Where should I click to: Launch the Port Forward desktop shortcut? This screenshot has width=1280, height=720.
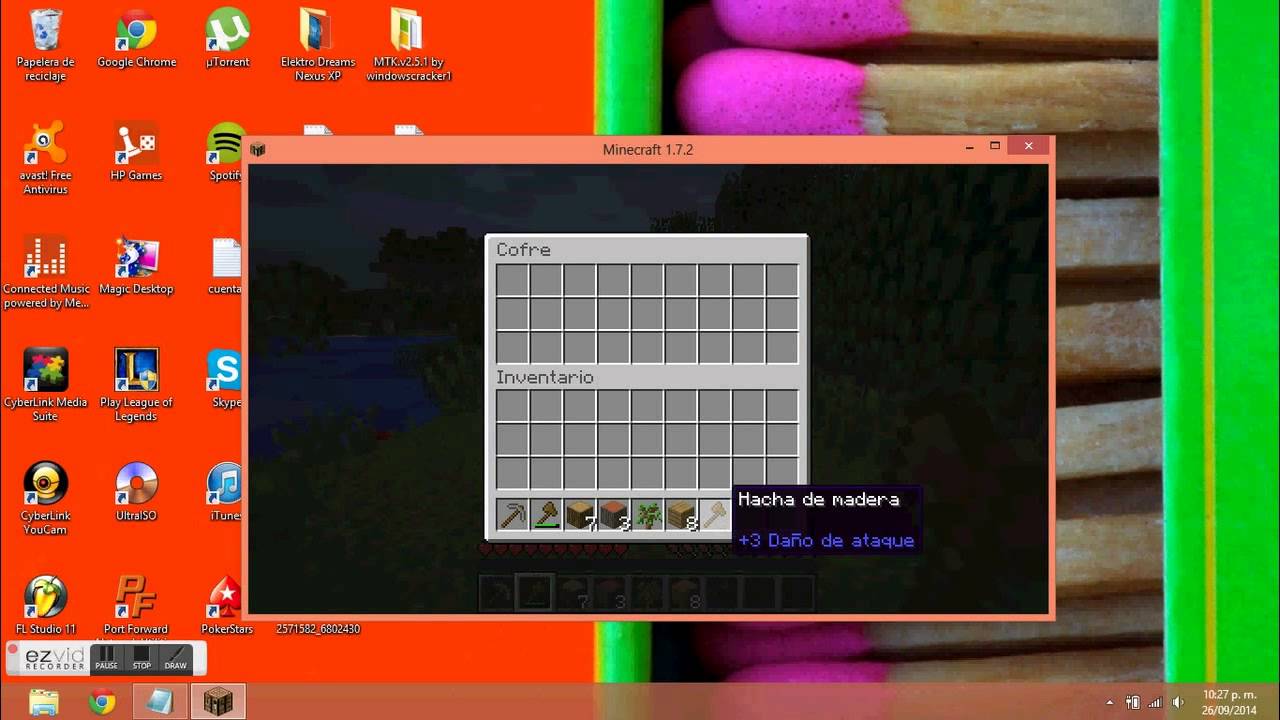(x=136, y=606)
